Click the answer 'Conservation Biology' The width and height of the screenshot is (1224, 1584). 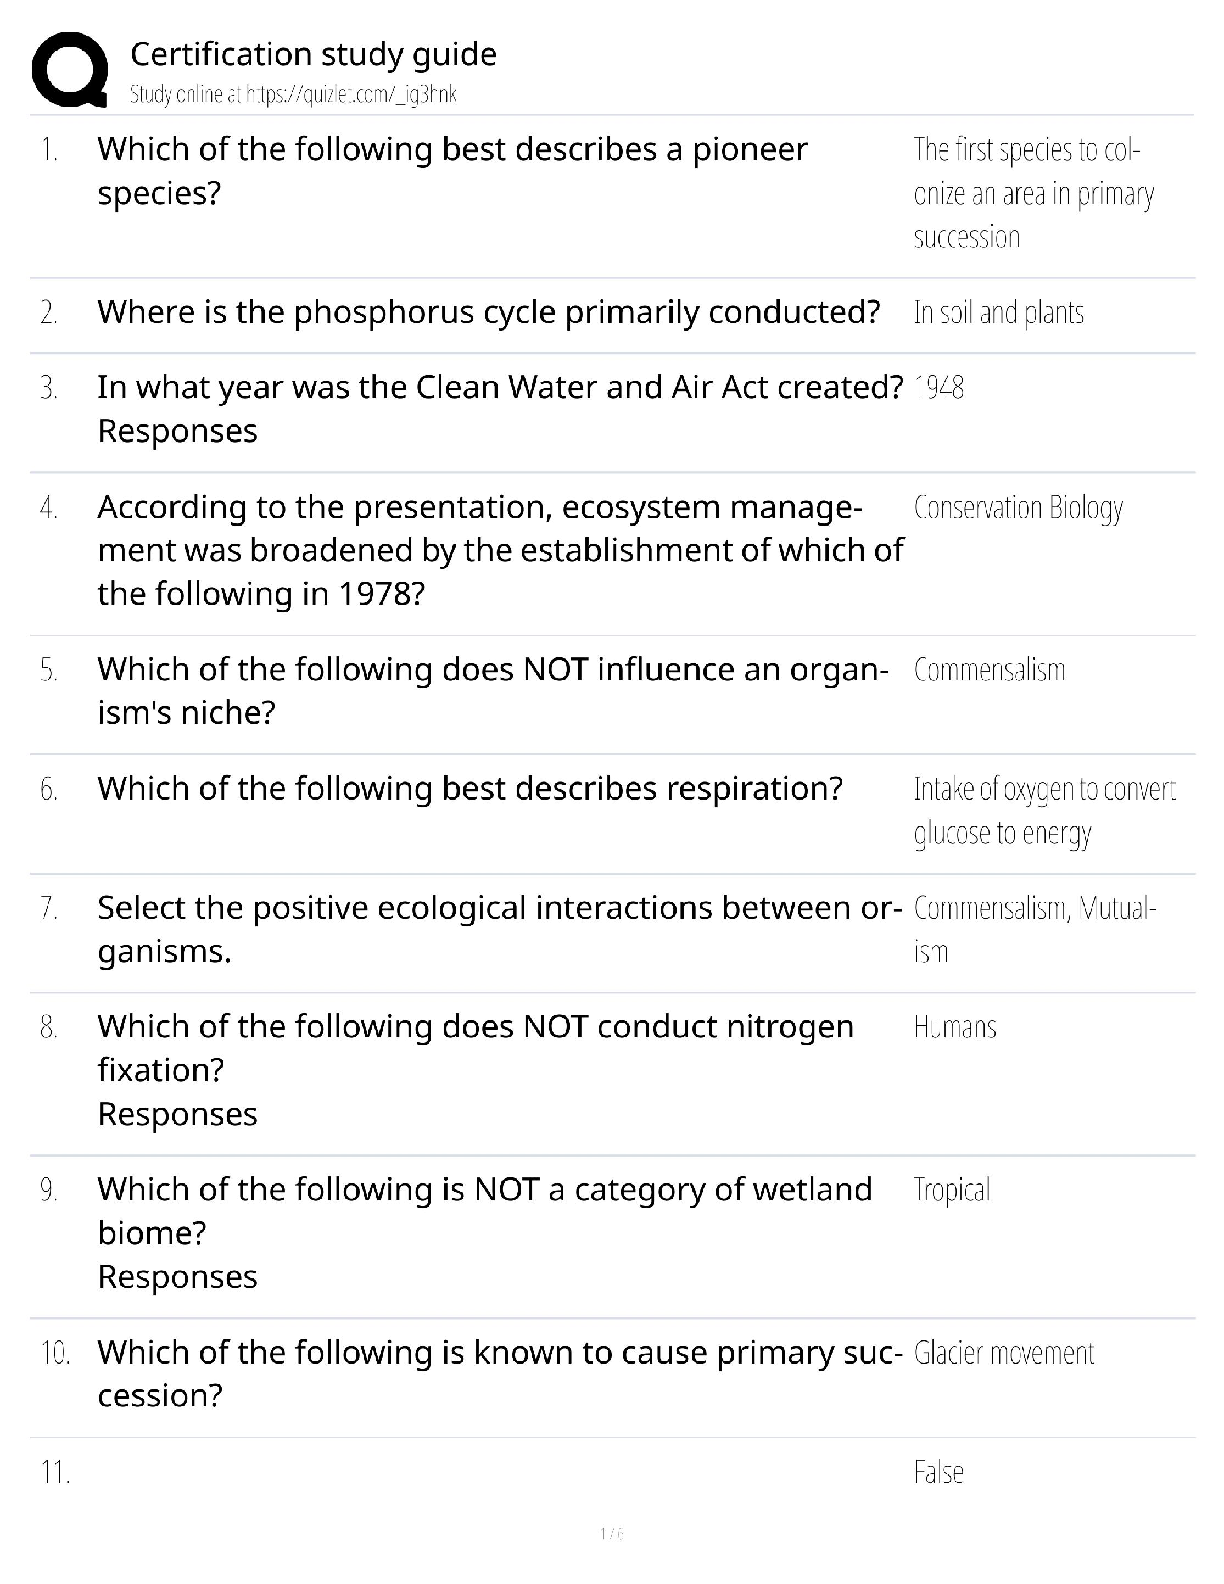(x=1018, y=508)
